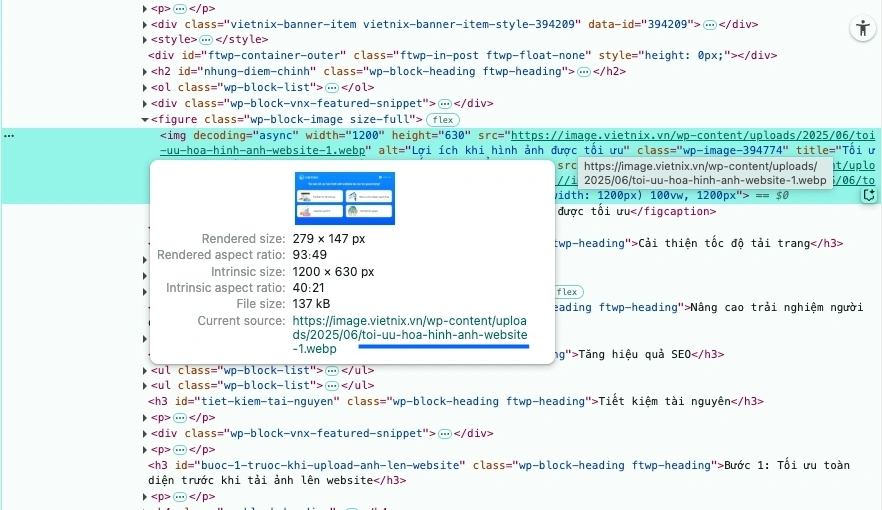Click the "== $0" marker on the img row
882x510 pixels.
(x=772, y=196)
